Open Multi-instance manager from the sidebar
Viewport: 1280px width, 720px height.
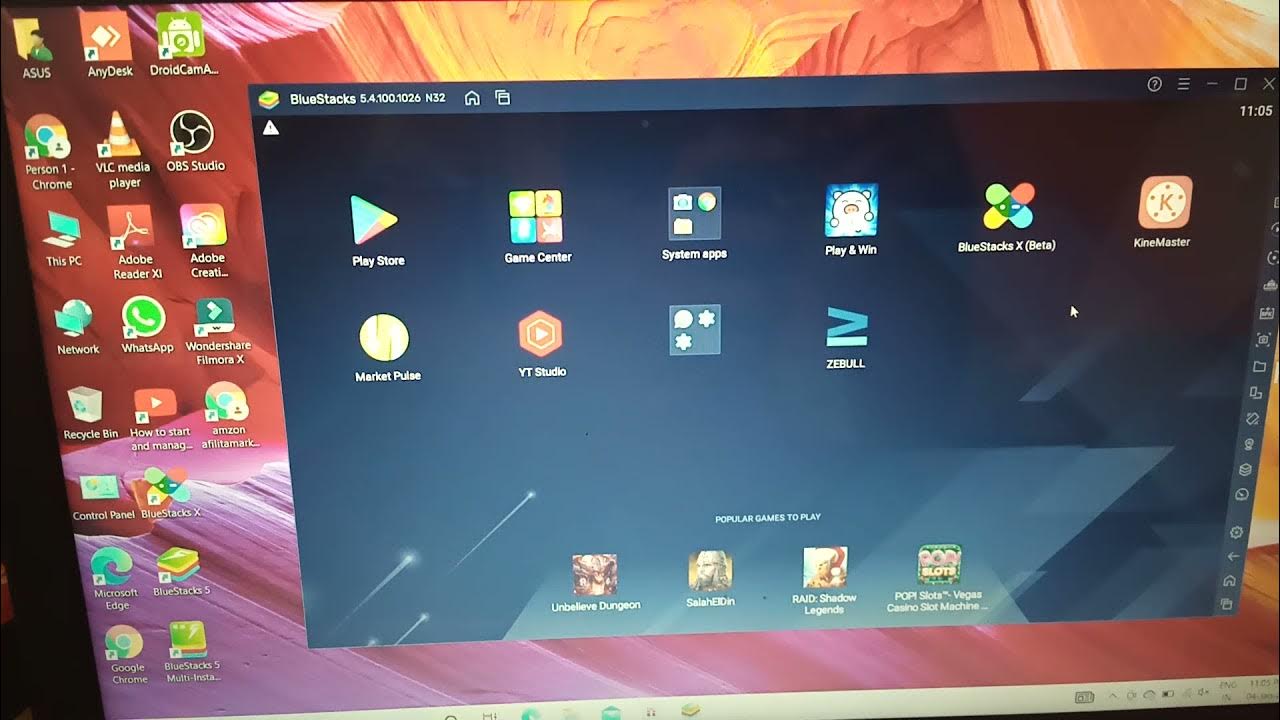(1256, 393)
